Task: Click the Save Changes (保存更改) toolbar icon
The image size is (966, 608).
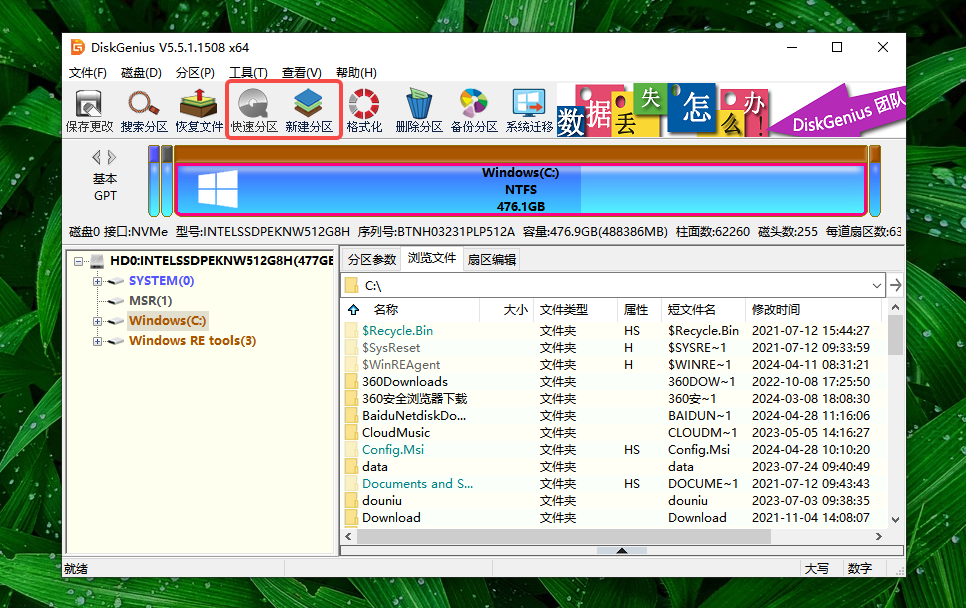Action: [89, 111]
